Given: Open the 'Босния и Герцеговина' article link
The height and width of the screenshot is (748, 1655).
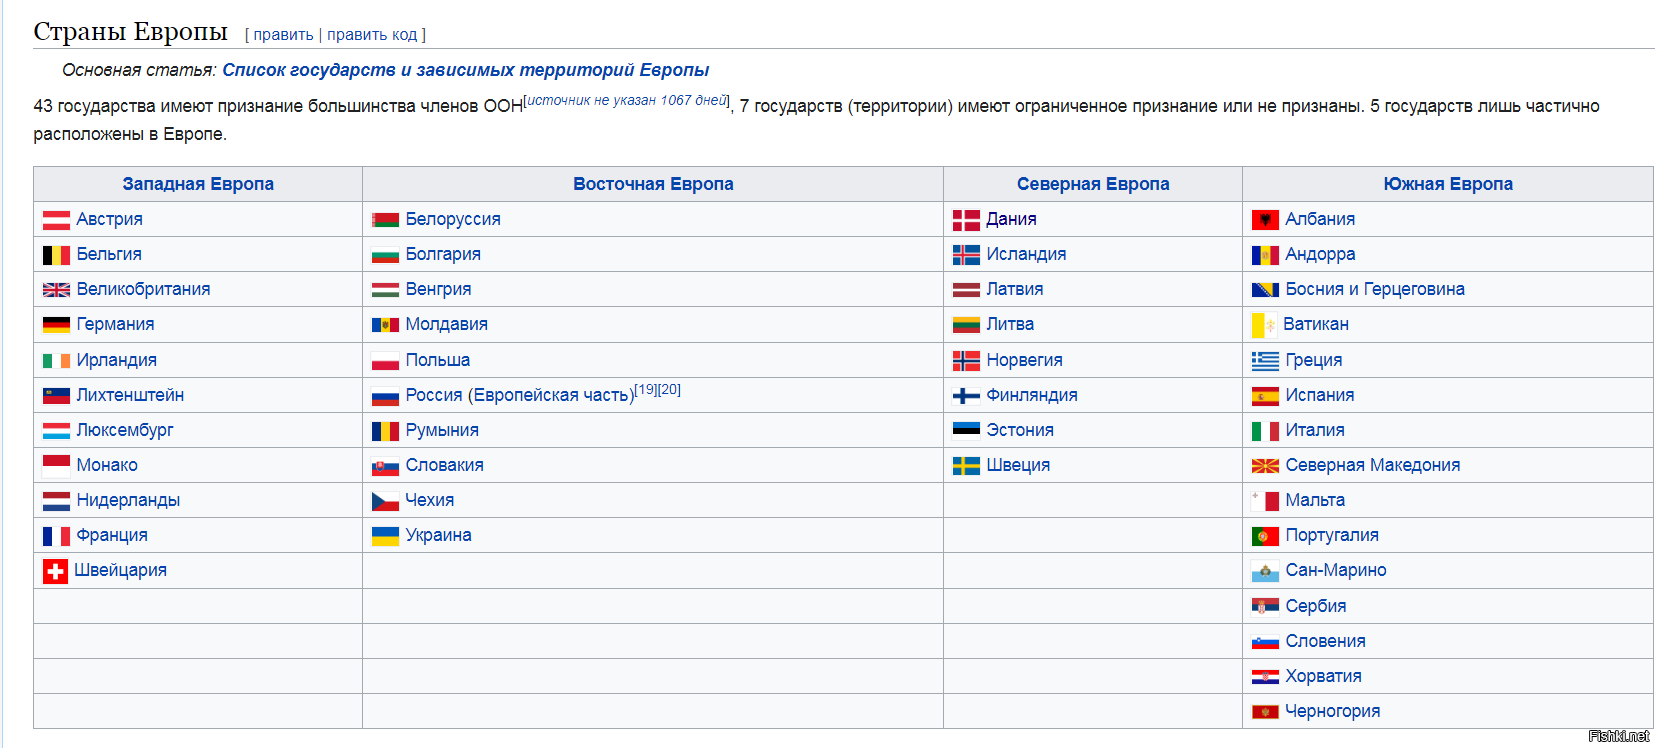Looking at the screenshot, I should click(x=1375, y=289).
